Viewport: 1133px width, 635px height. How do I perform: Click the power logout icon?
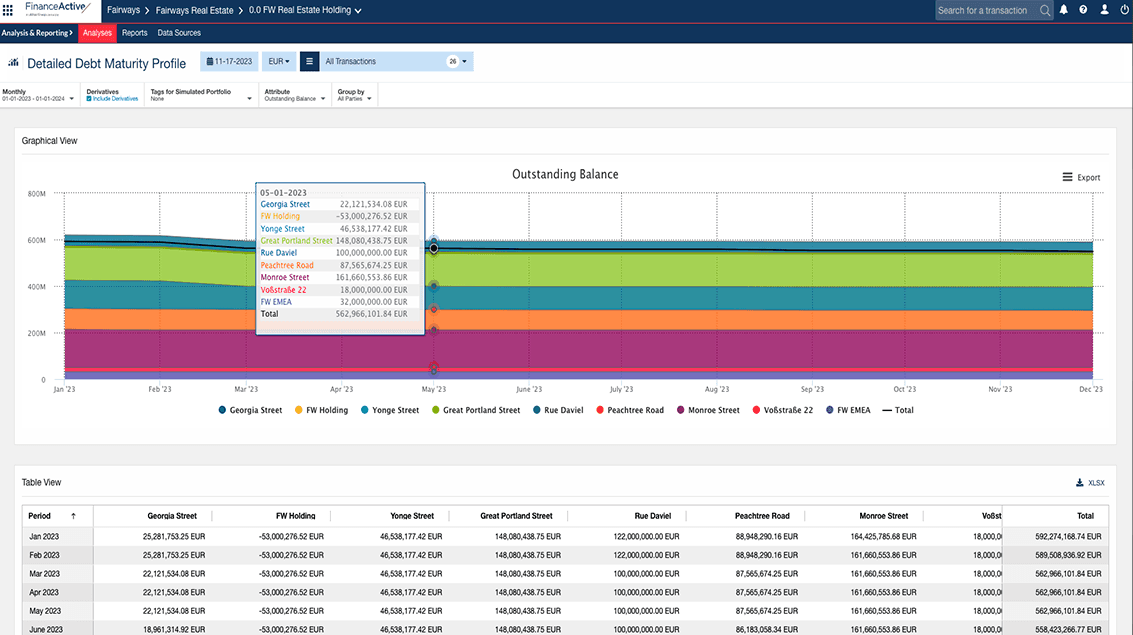(1123, 10)
